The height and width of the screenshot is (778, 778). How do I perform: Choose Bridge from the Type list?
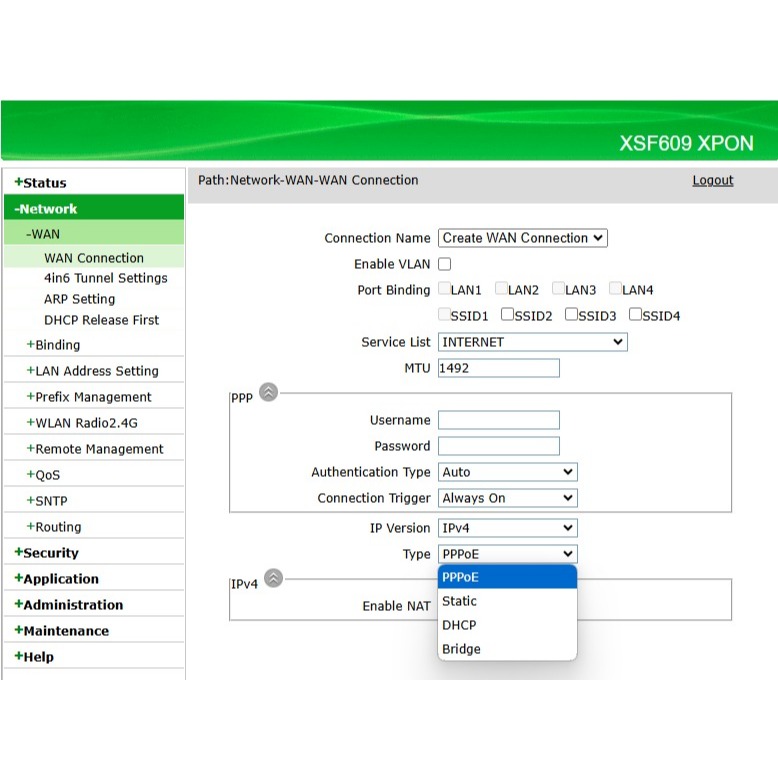pyautogui.click(x=462, y=649)
